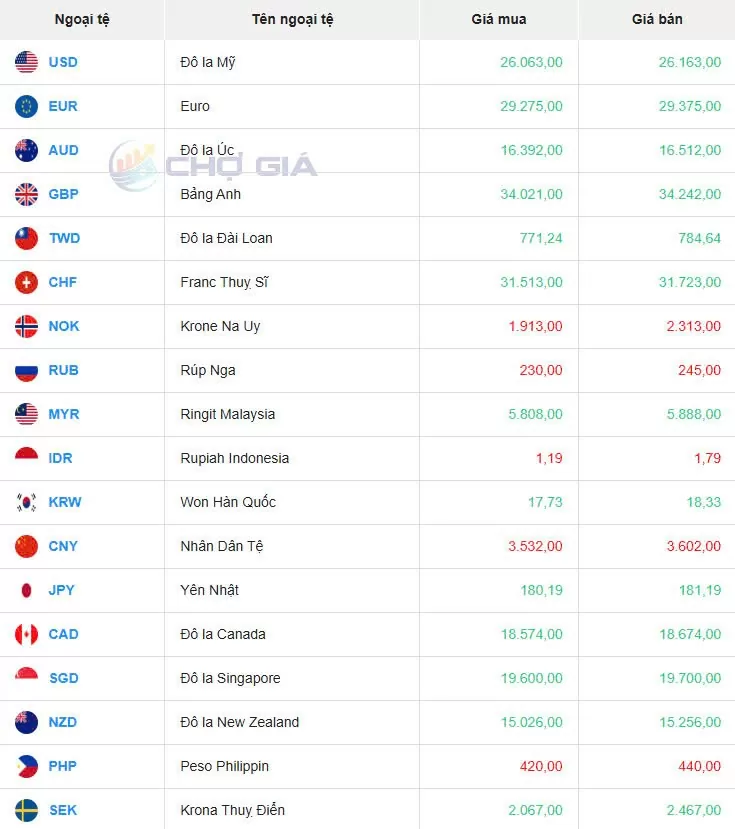Click the UK flag beside GBP
Image resolution: width=735 pixels, height=829 pixels.
tap(26, 194)
